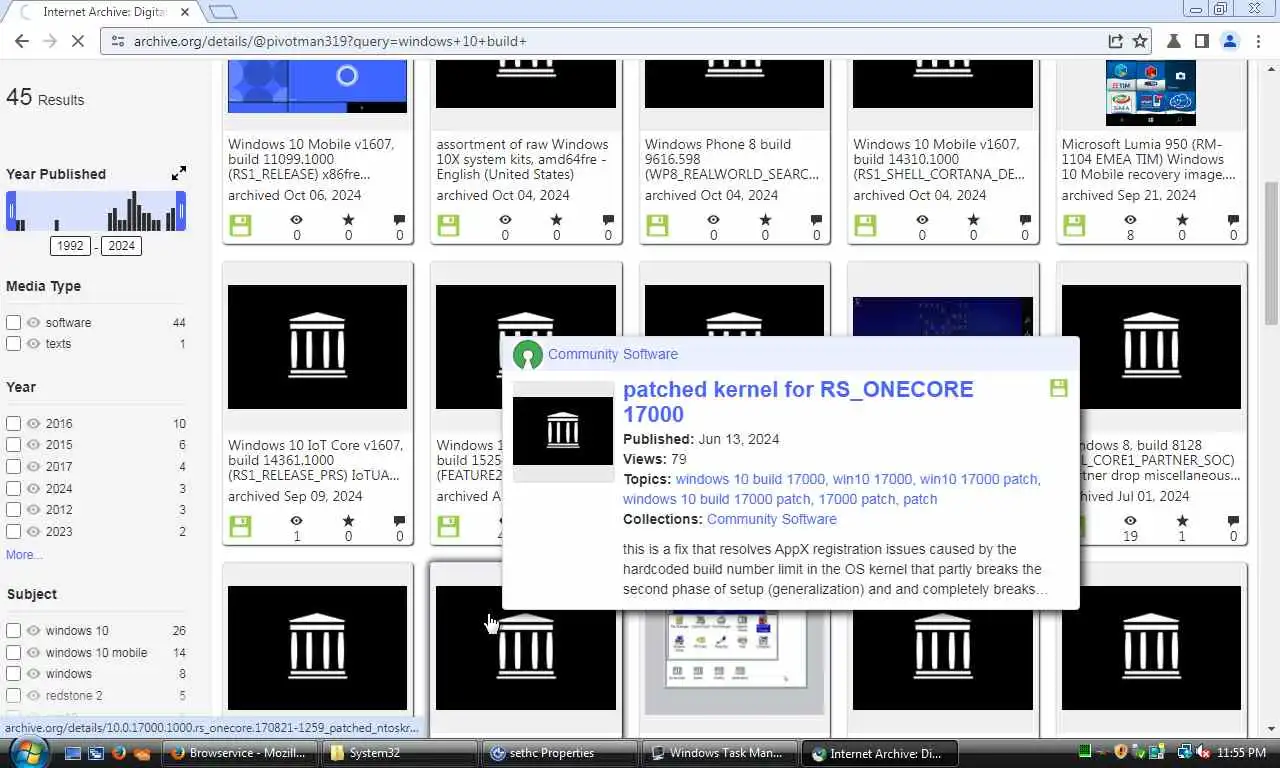Open Windows 10 Mobile build 14310.1000 title
Screen dimensions: 1280x768
[939, 159]
